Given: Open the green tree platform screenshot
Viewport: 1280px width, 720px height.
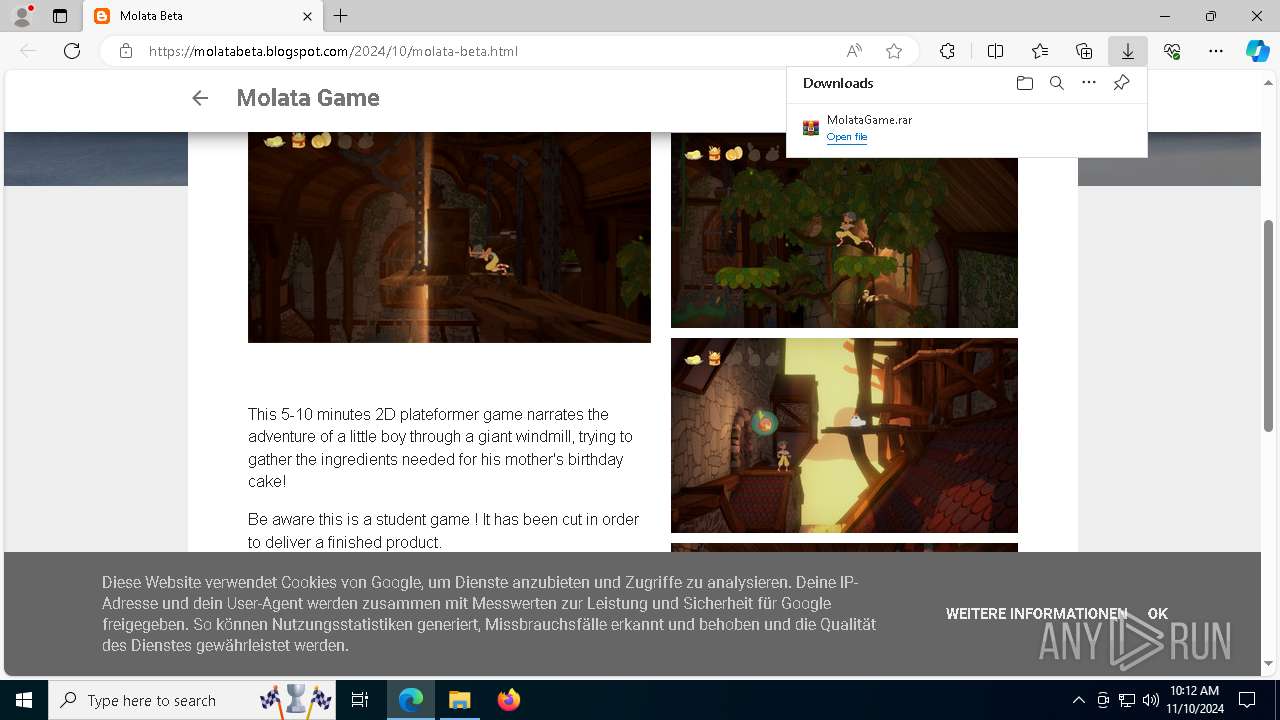Looking at the screenshot, I should 844,230.
